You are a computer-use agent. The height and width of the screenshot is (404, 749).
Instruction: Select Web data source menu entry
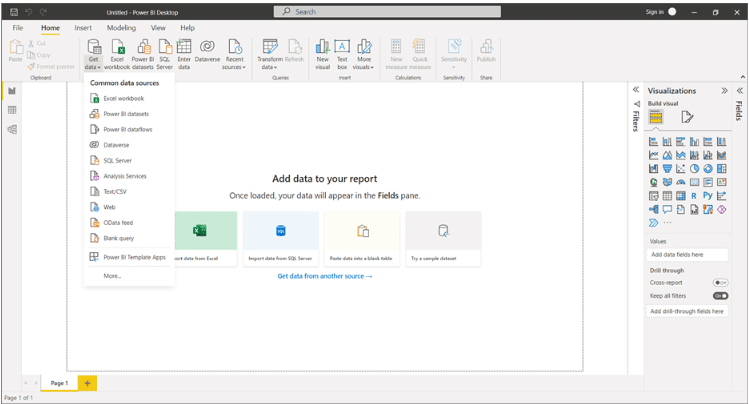pyautogui.click(x=128, y=207)
